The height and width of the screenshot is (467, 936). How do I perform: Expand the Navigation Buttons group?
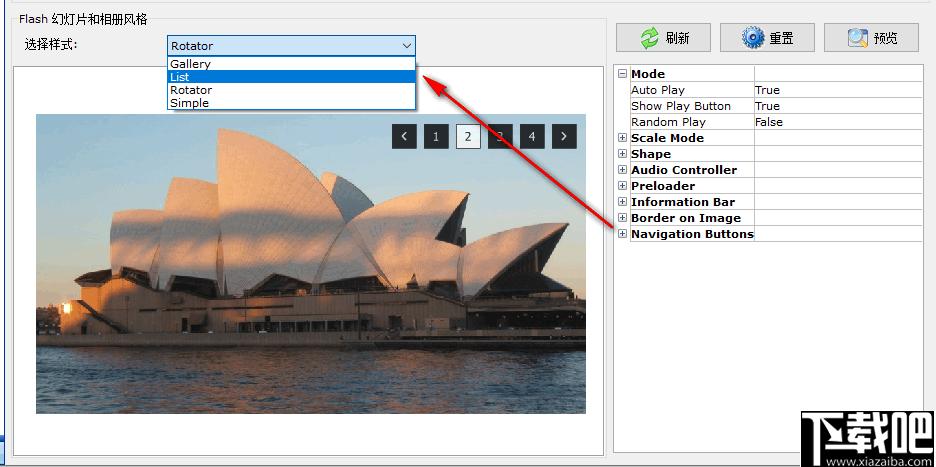(x=622, y=234)
